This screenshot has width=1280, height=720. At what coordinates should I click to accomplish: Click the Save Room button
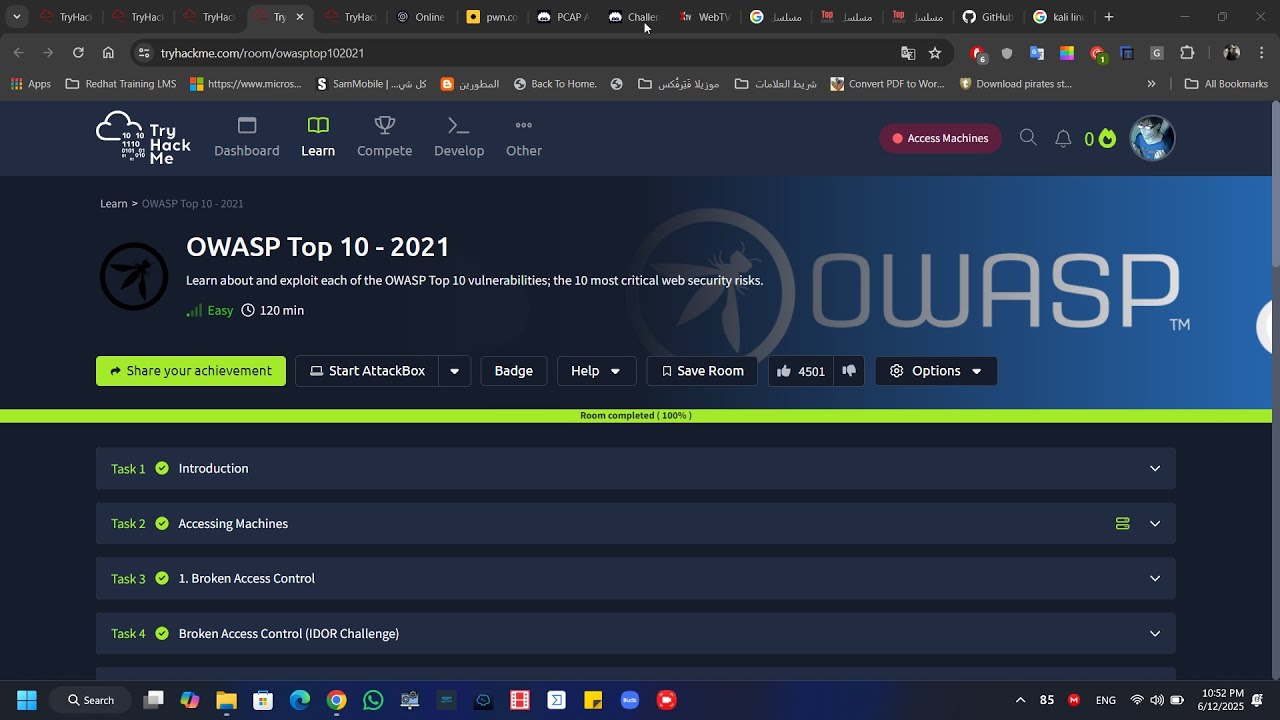pos(702,371)
